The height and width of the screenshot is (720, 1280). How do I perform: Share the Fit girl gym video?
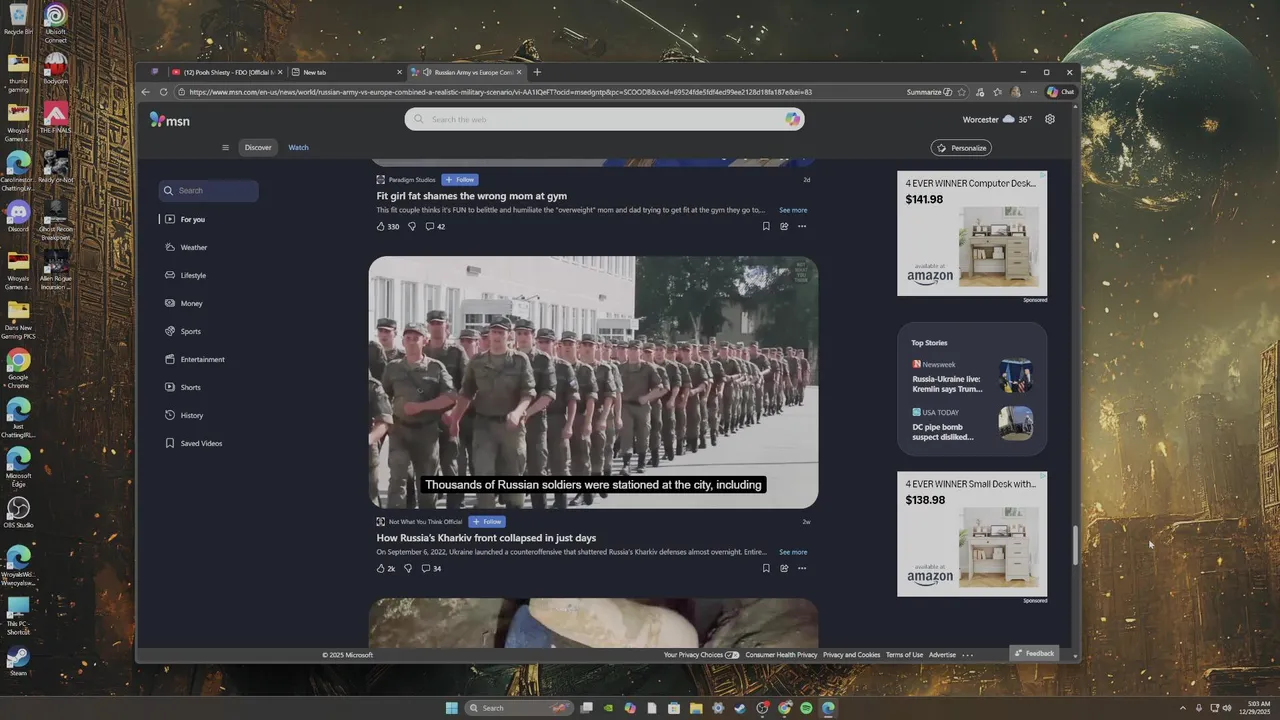click(784, 226)
